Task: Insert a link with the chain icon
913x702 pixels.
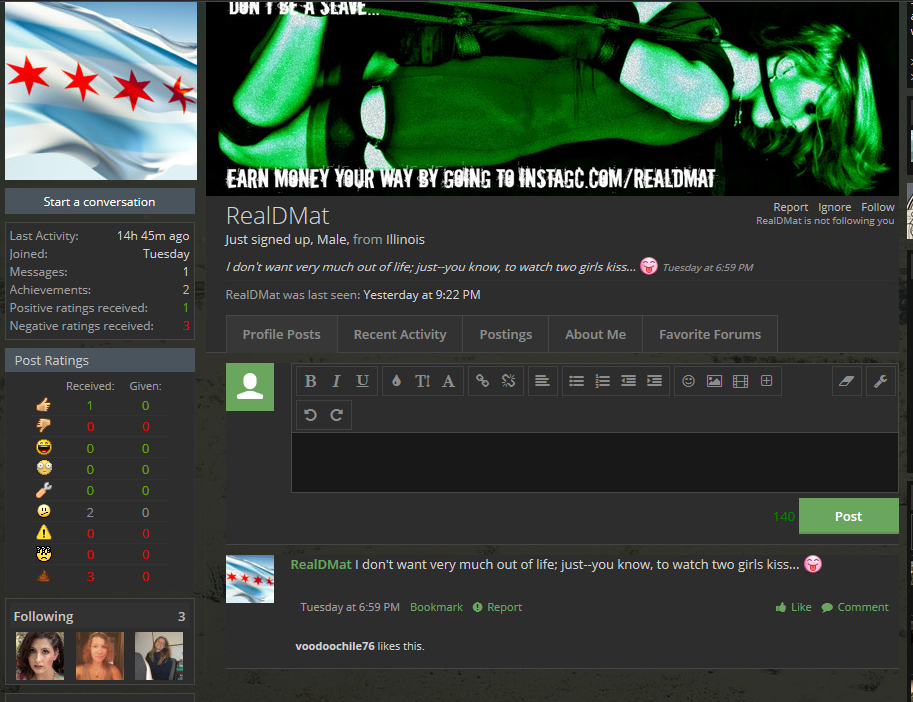Action: tap(482, 381)
